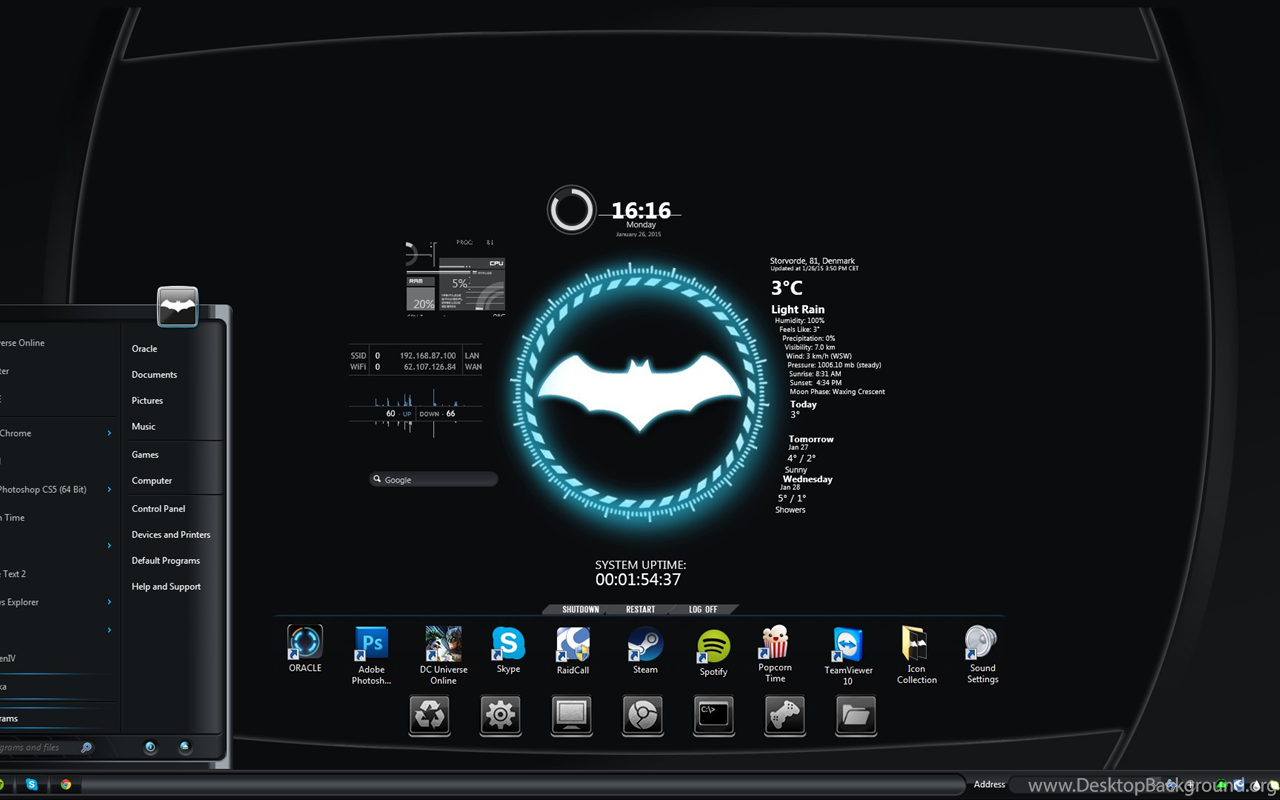
Task: Click the RESTART button below system uptime
Action: click(641, 609)
